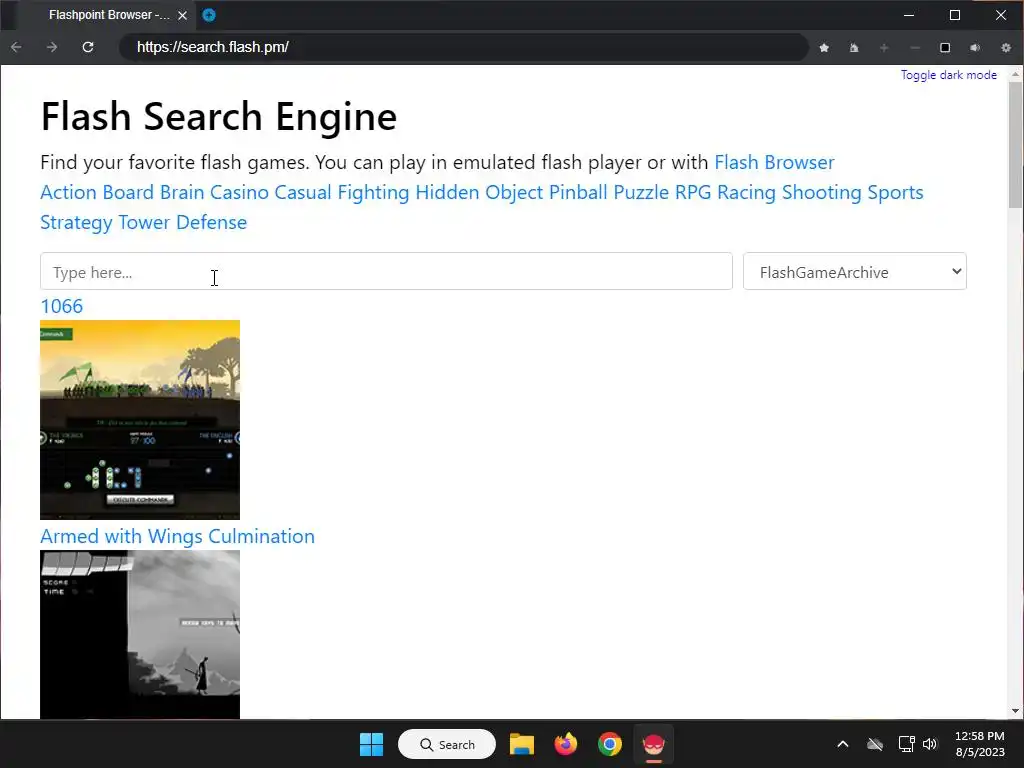This screenshot has width=1024, height=768.
Task: Go to home page via house icon
Action: tap(854, 48)
